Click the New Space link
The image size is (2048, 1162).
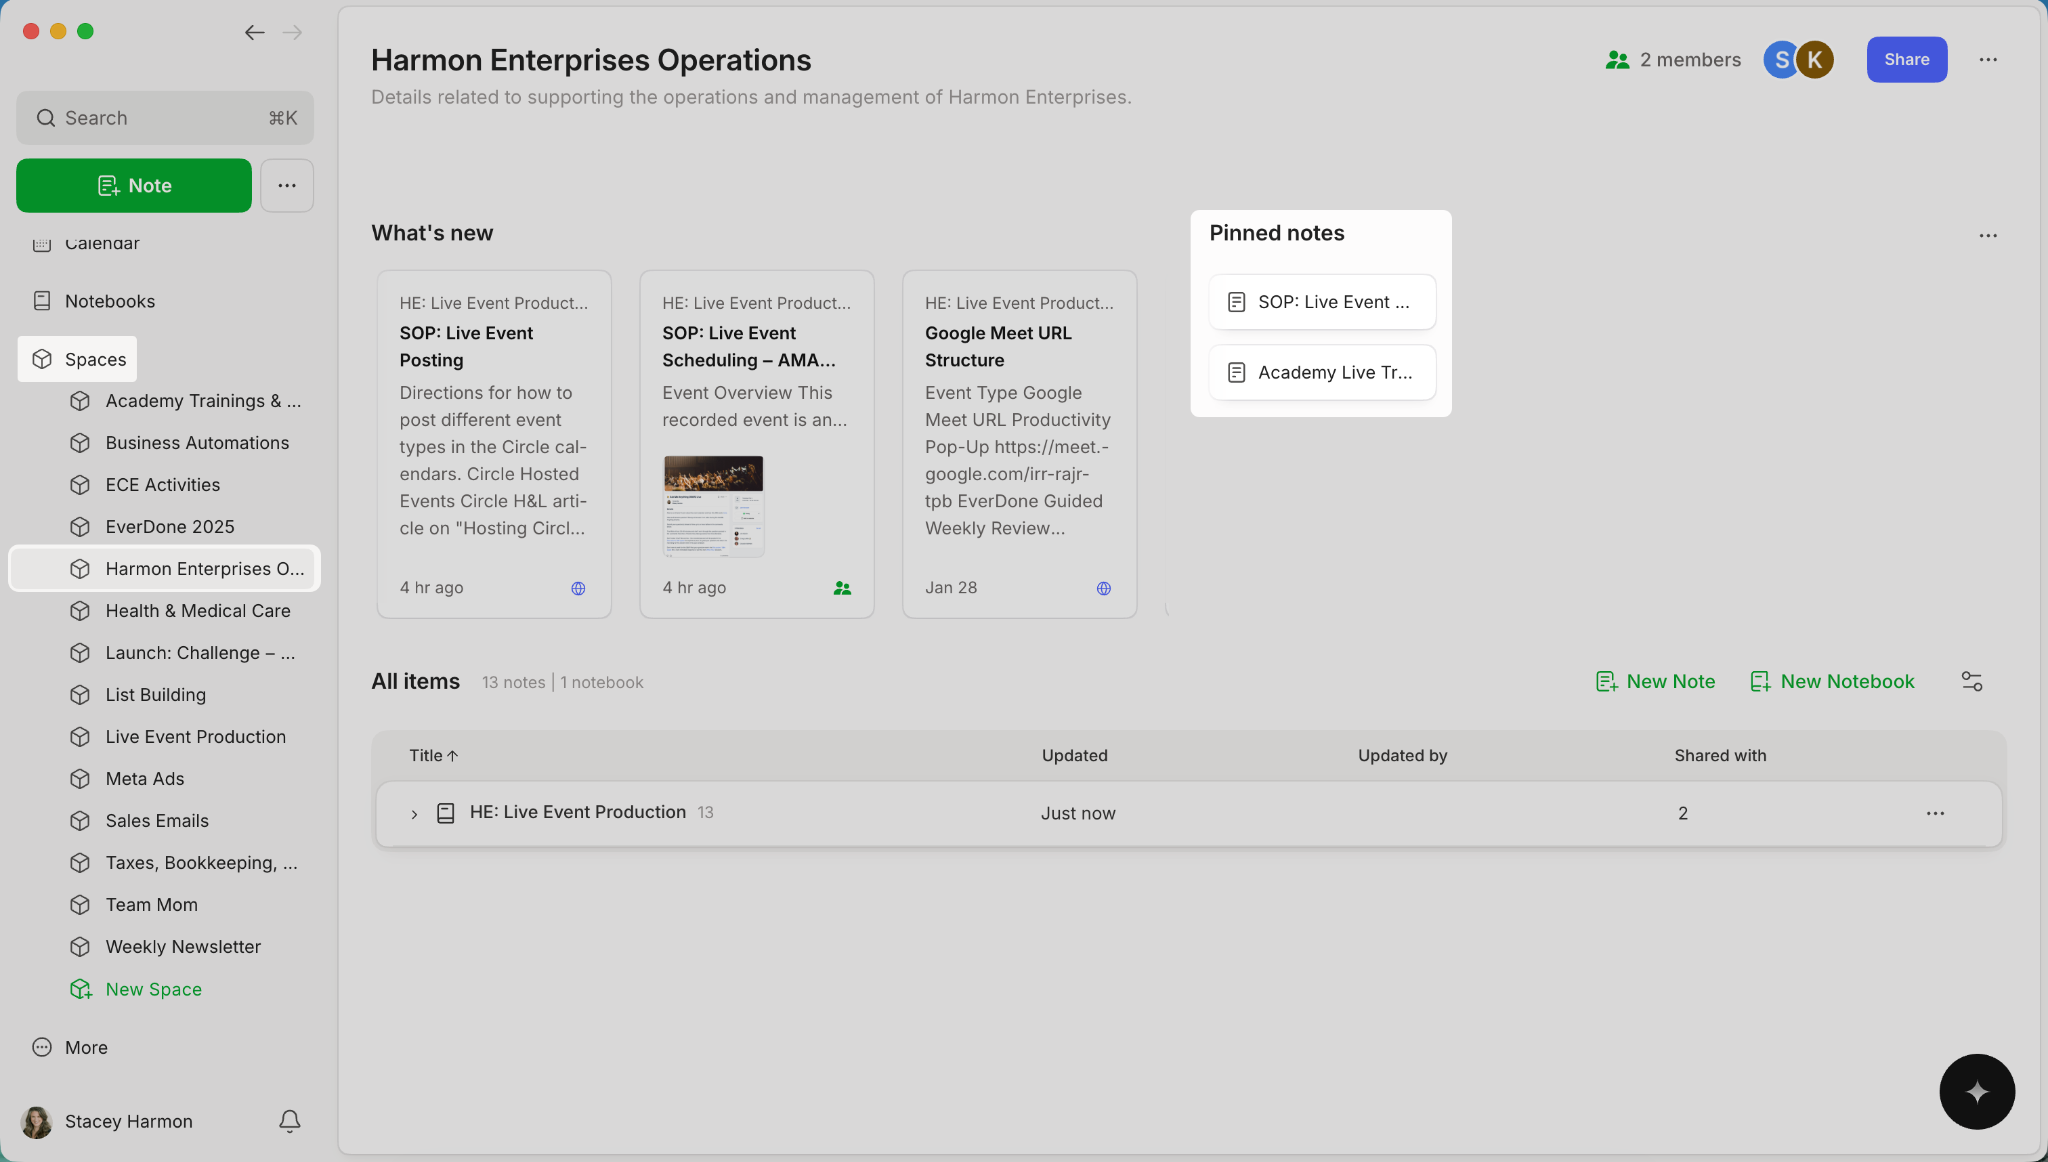(153, 989)
